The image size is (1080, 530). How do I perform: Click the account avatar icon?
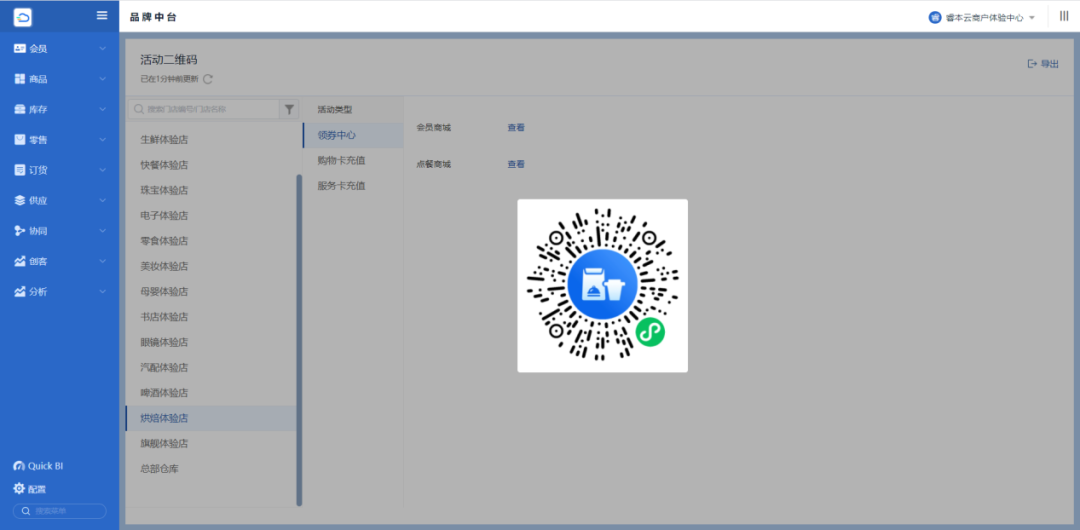click(x=935, y=17)
